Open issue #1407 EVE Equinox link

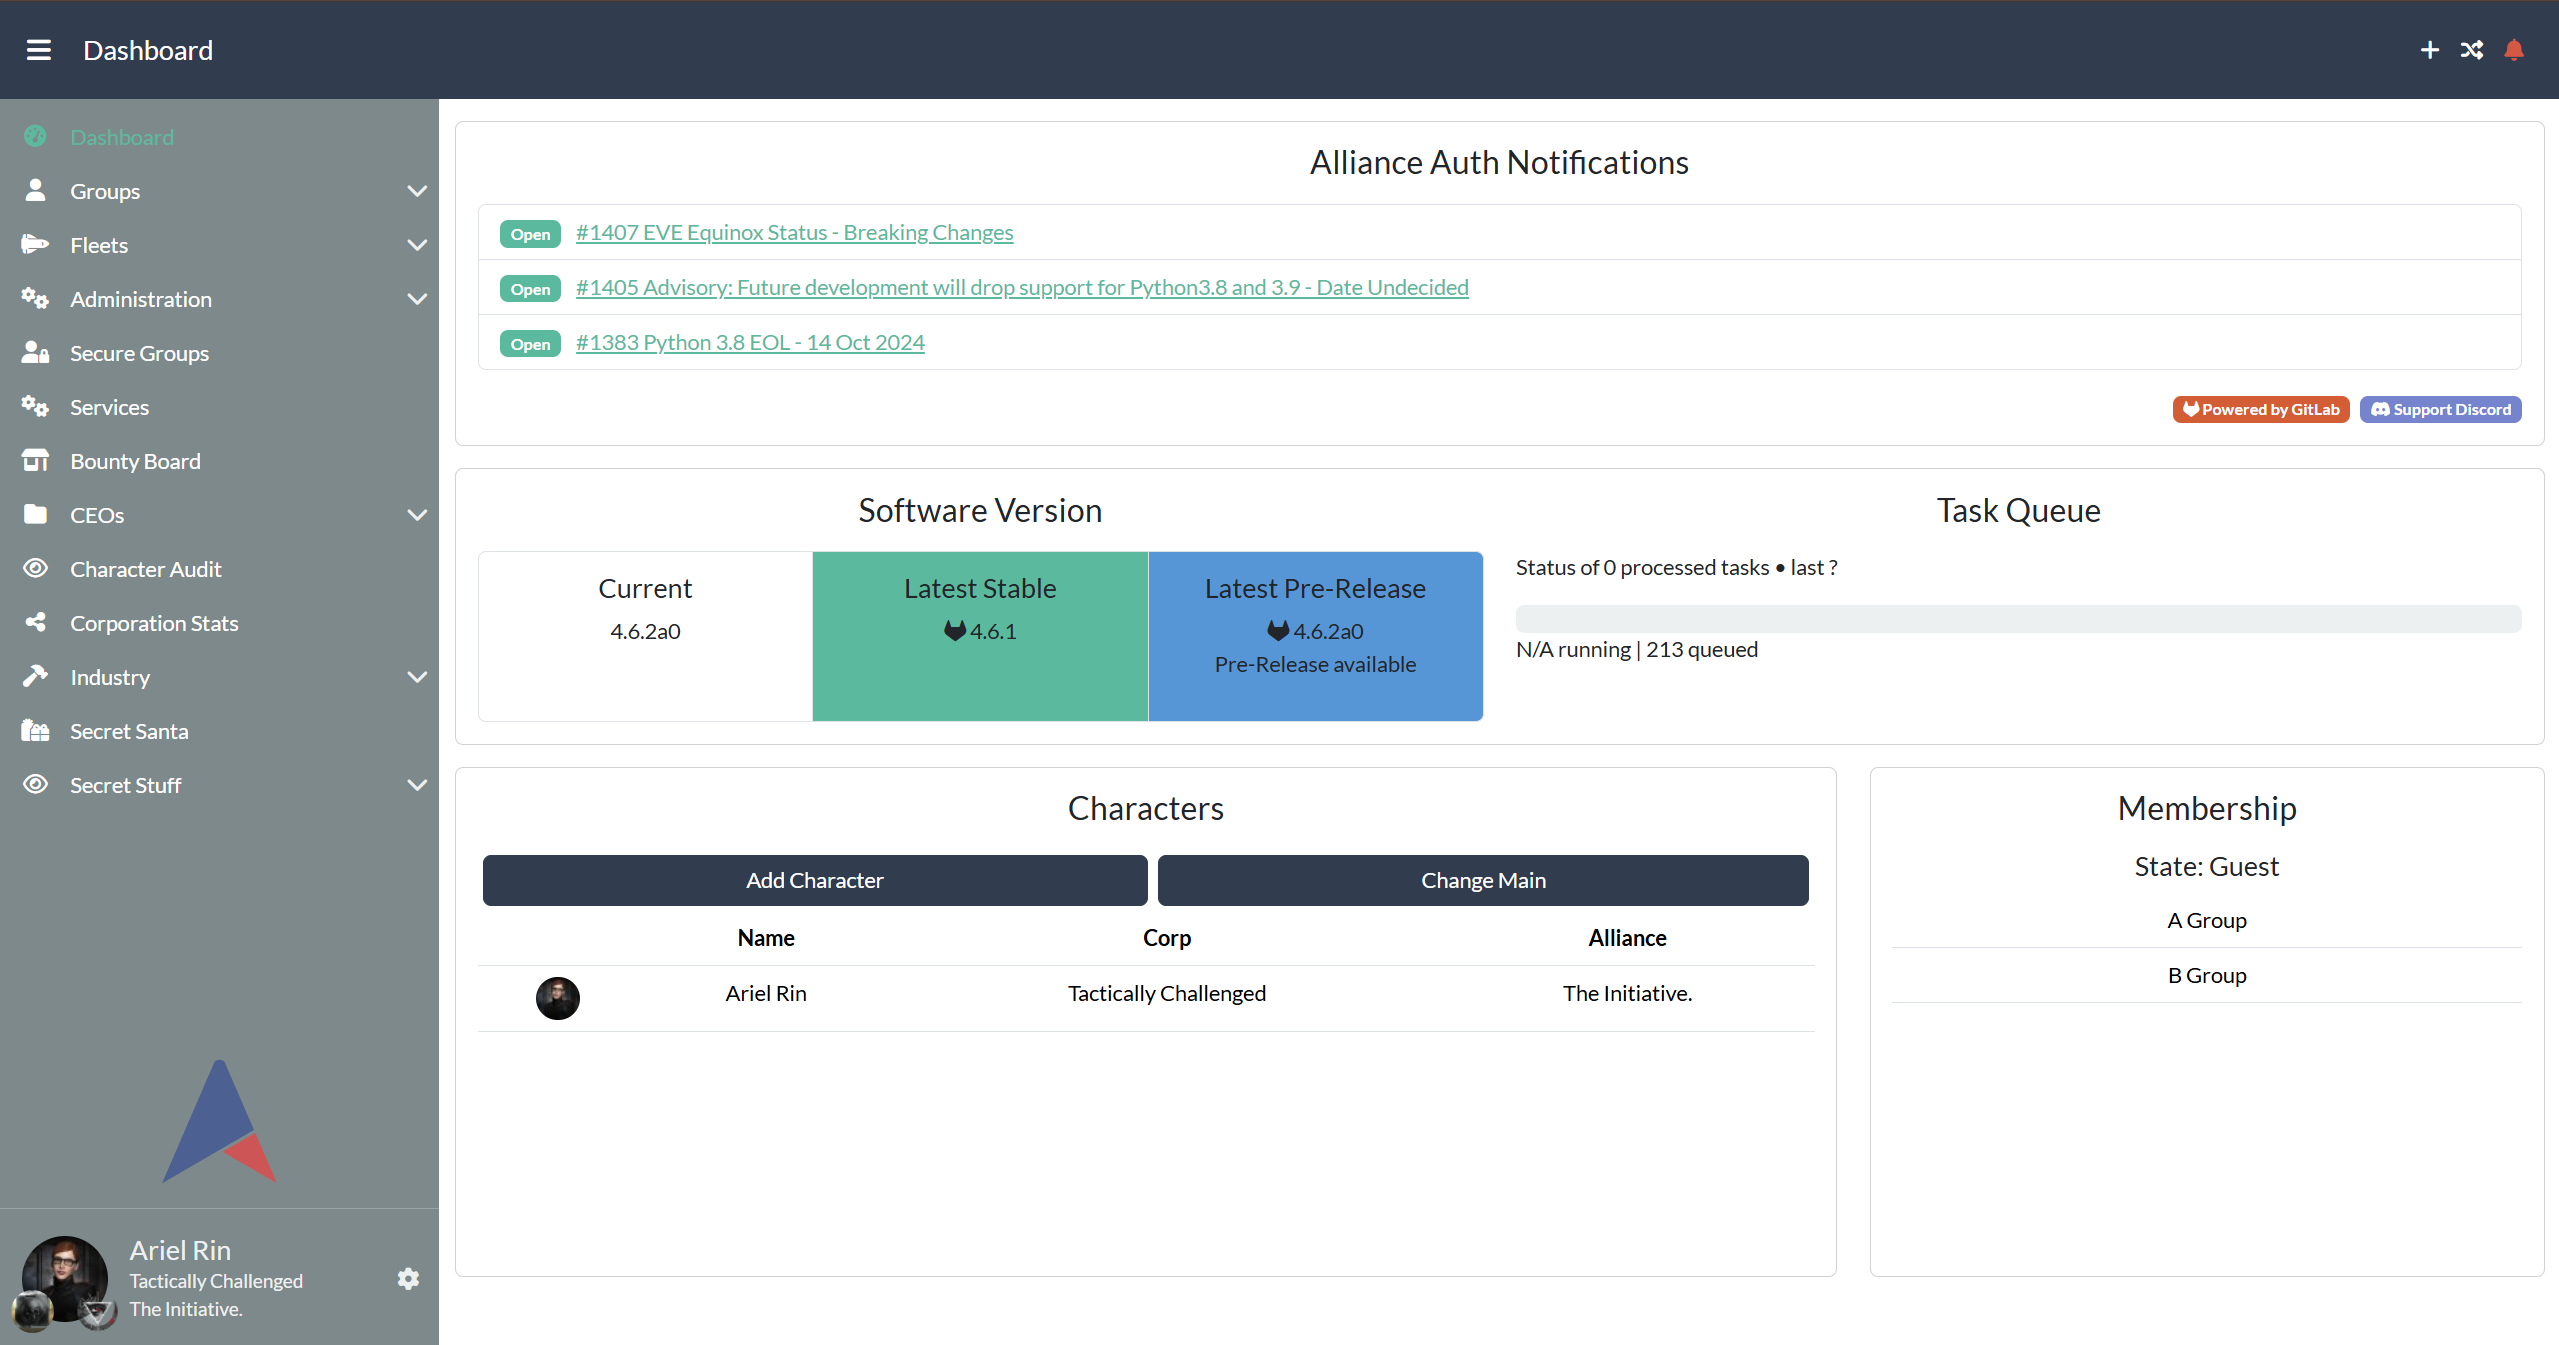[x=794, y=233]
